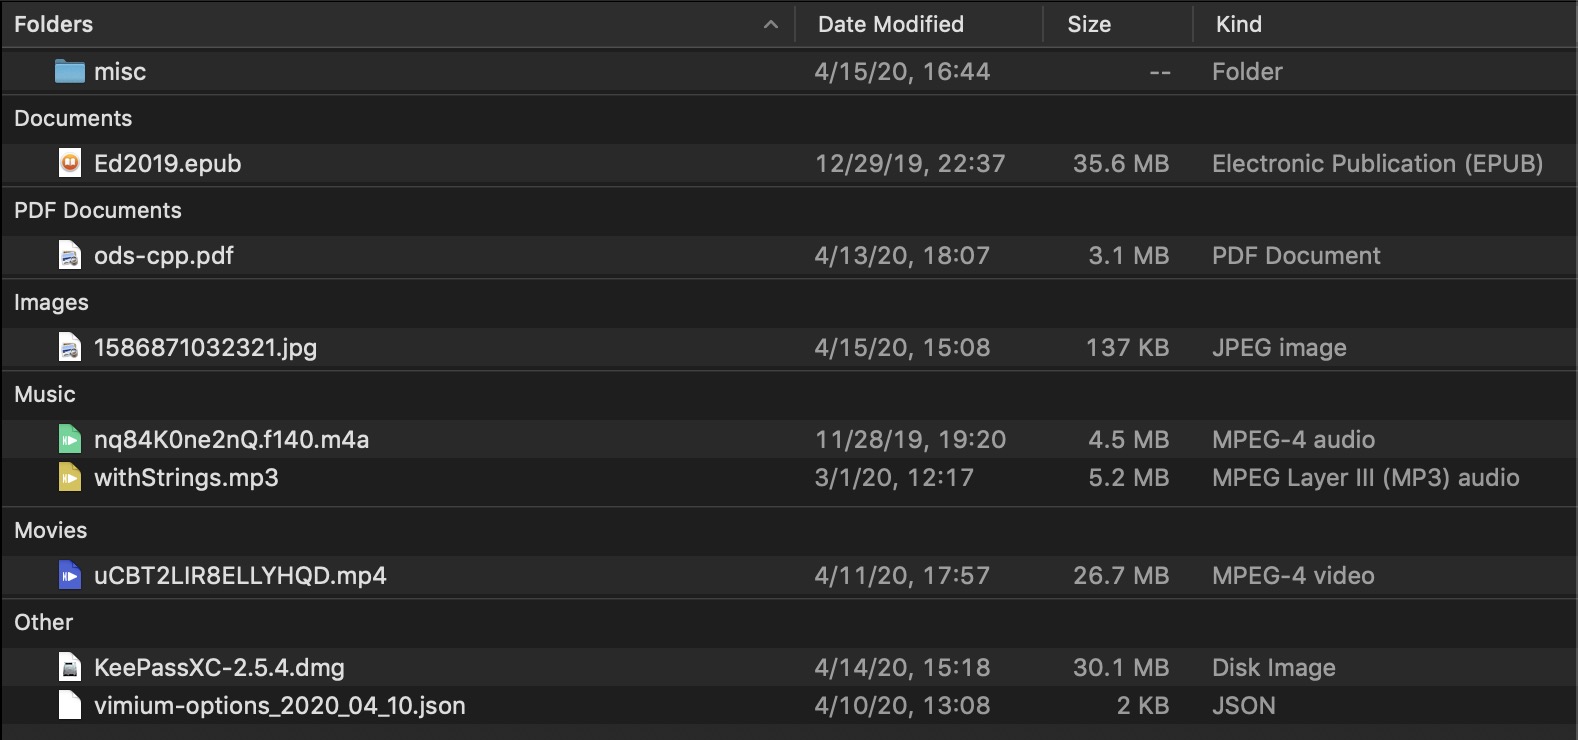Select the PDF Documents group header
1578x740 pixels.
[x=98, y=210]
